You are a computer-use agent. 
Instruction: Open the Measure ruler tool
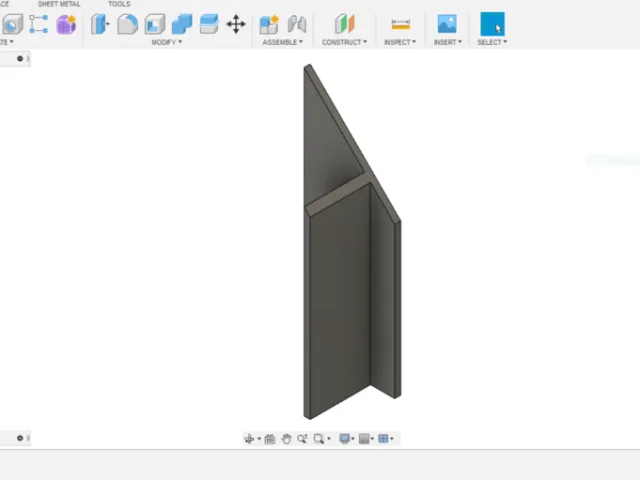coord(400,24)
